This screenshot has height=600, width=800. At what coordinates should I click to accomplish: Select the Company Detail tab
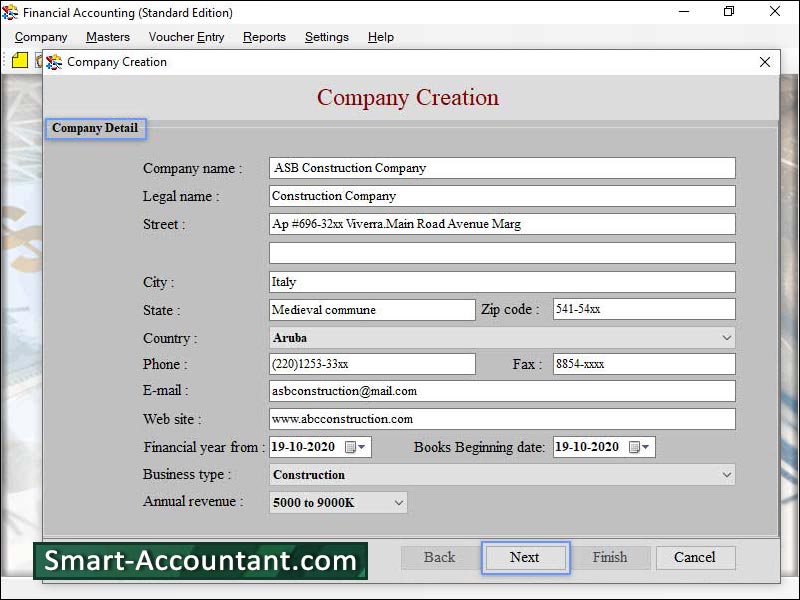(95, 128)
